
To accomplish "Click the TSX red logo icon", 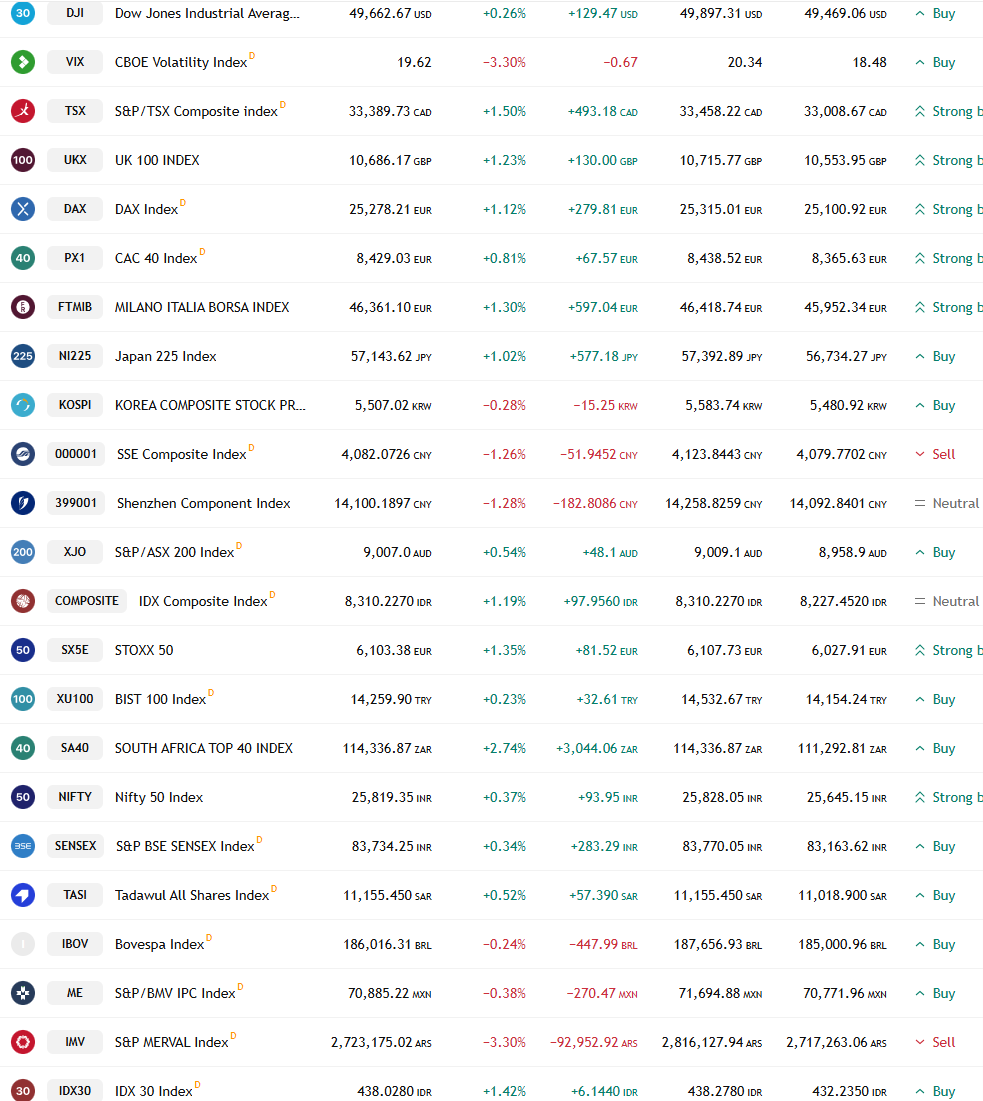I will coord(22,111).
